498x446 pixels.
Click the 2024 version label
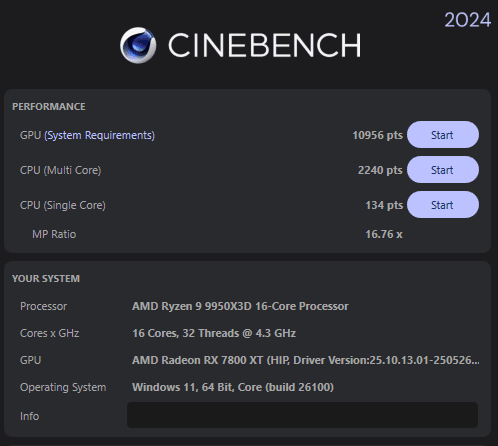click(x=468, y=20)
